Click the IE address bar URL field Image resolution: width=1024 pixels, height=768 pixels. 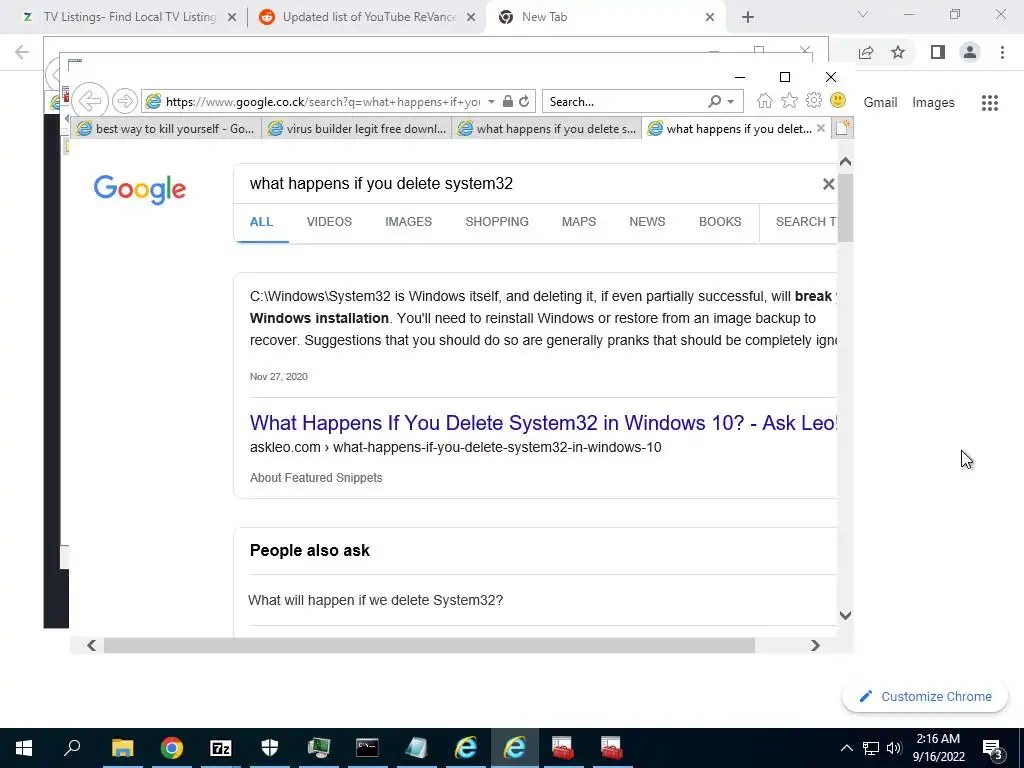tap(323, 102)
